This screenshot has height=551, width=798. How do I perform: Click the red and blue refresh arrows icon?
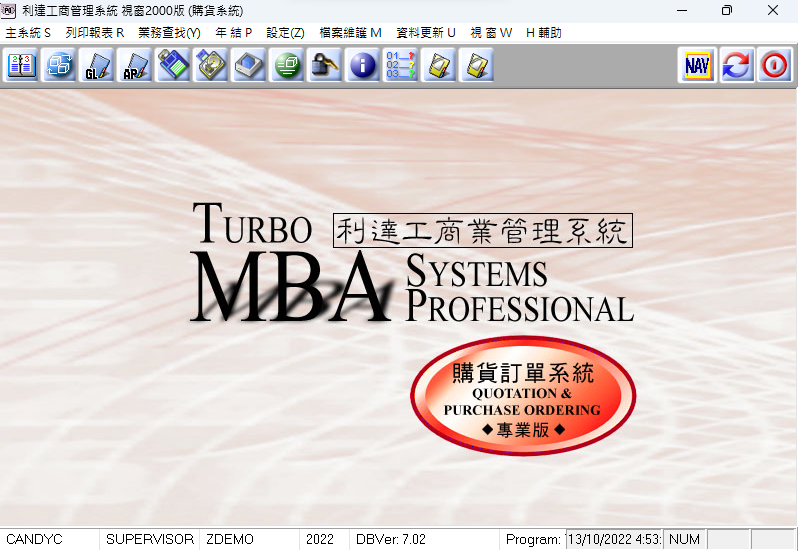(x=736, y=65)
